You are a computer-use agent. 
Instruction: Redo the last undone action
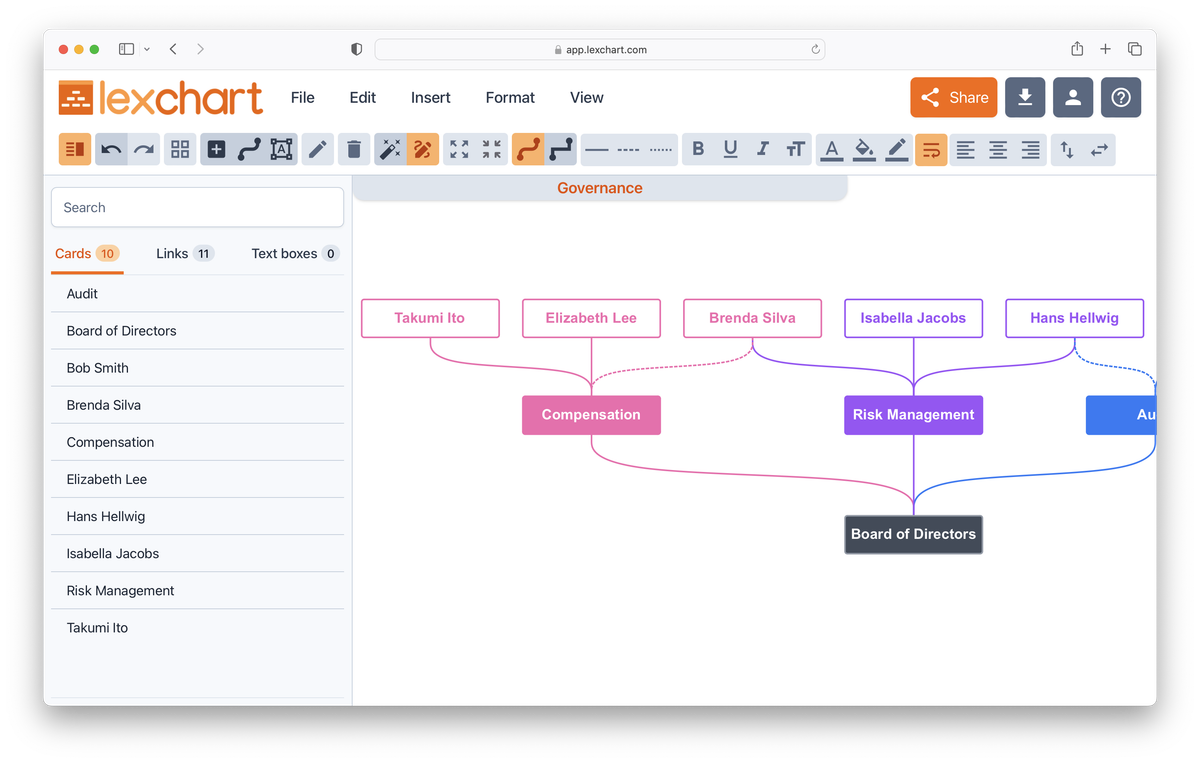pyautogui.click(x=144, y=150)
